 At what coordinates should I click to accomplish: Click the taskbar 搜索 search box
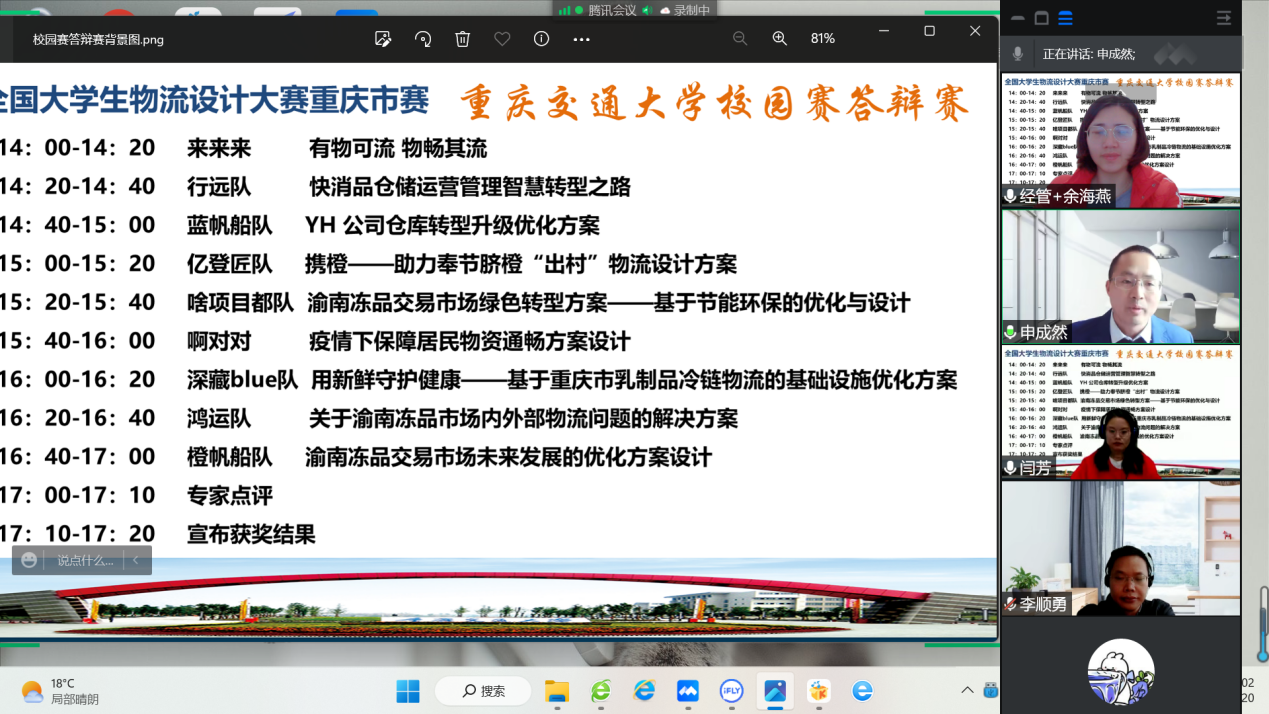(x=484, y=691)
